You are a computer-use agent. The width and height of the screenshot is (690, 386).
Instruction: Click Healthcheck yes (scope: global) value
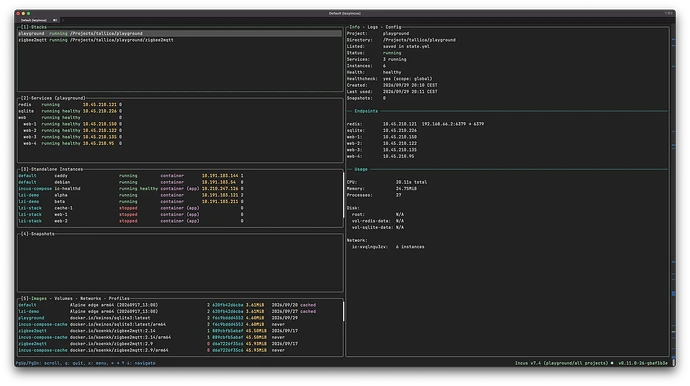point(407,79)
